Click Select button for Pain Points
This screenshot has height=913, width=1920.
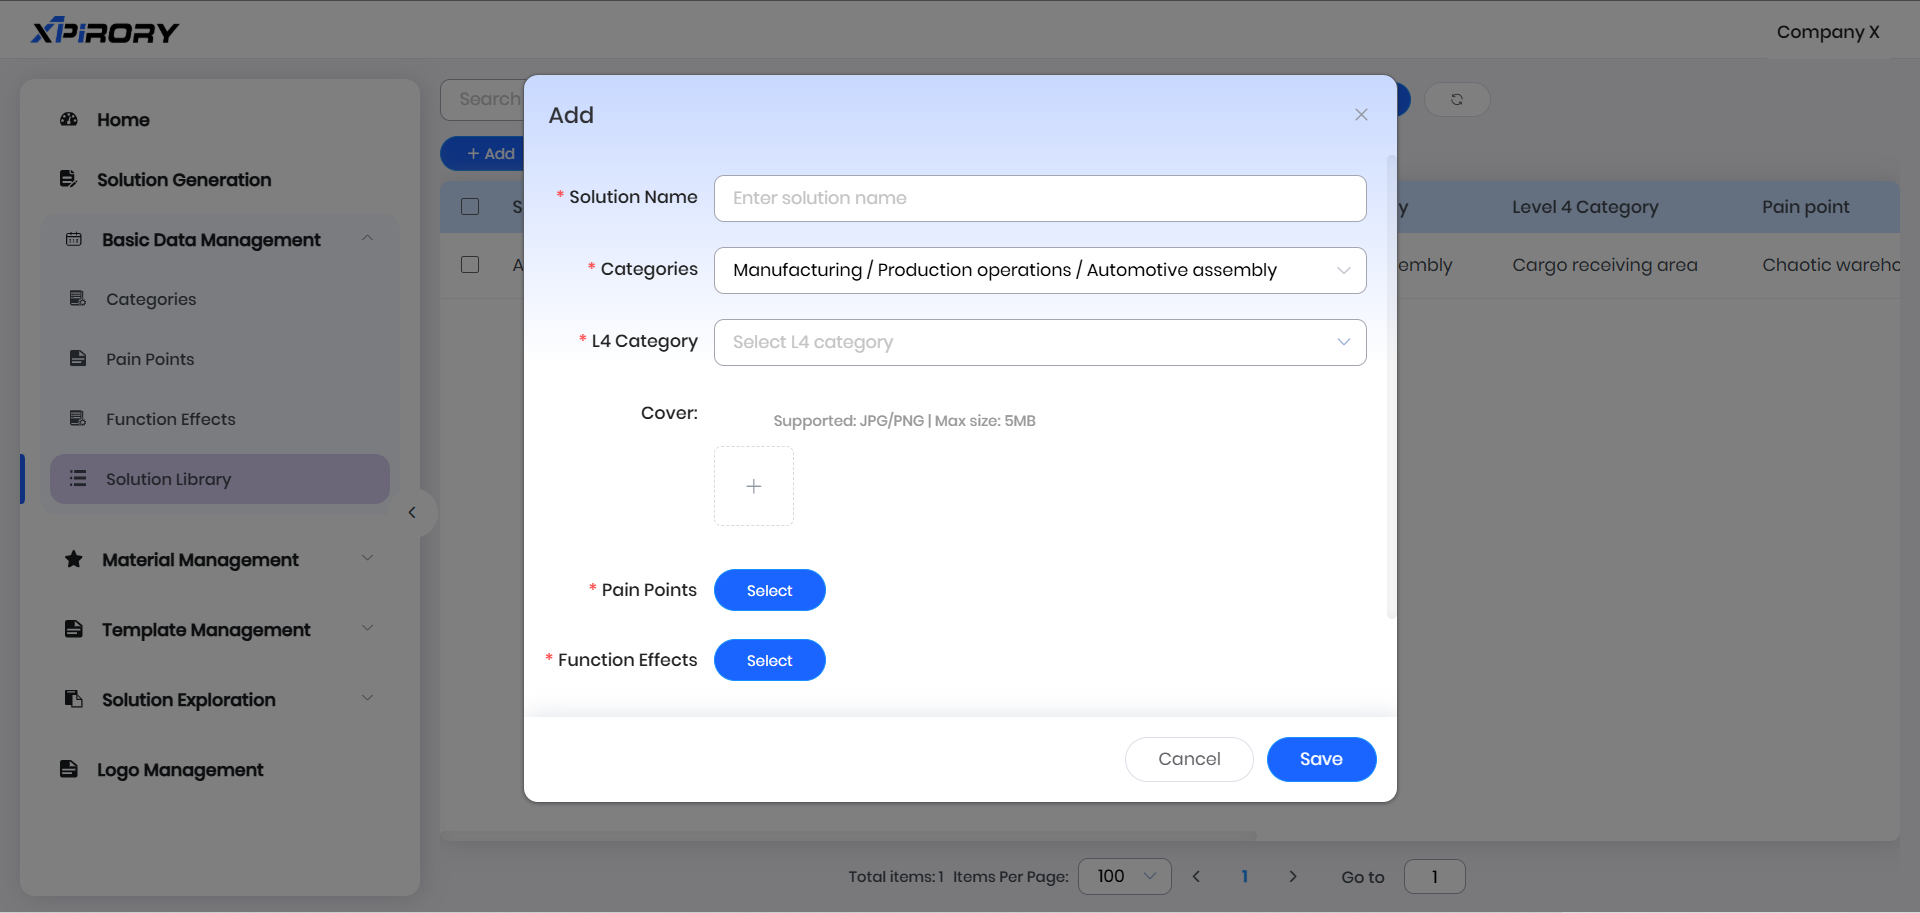[769, 590]
